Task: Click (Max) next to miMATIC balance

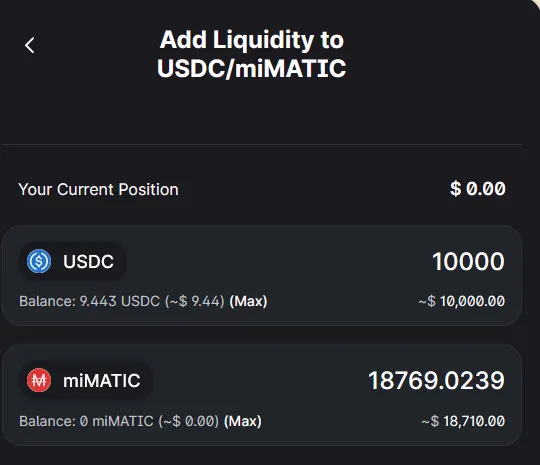Action: tap(243, 421)
